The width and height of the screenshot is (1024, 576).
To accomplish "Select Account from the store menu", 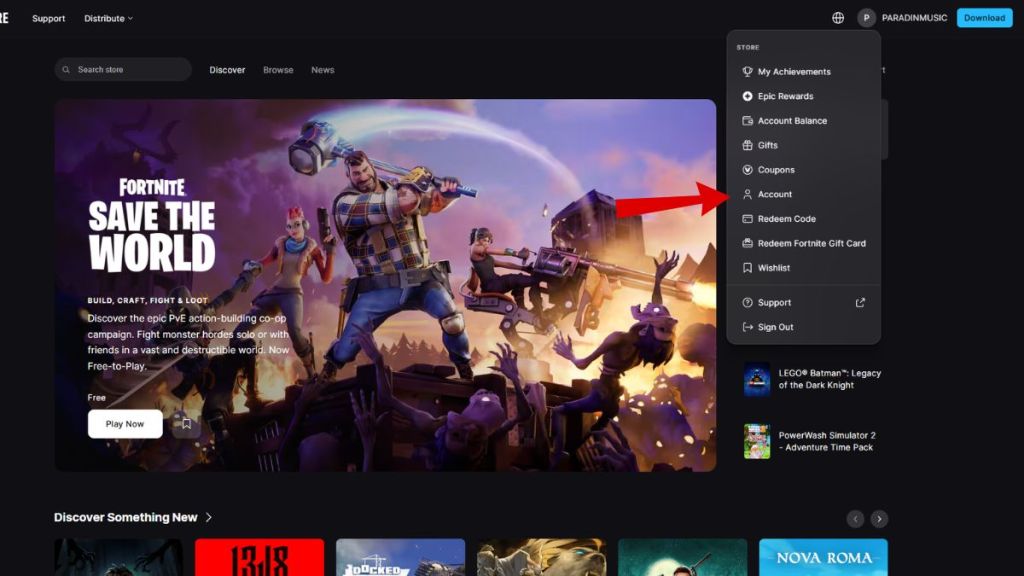I will coord(775,194).
